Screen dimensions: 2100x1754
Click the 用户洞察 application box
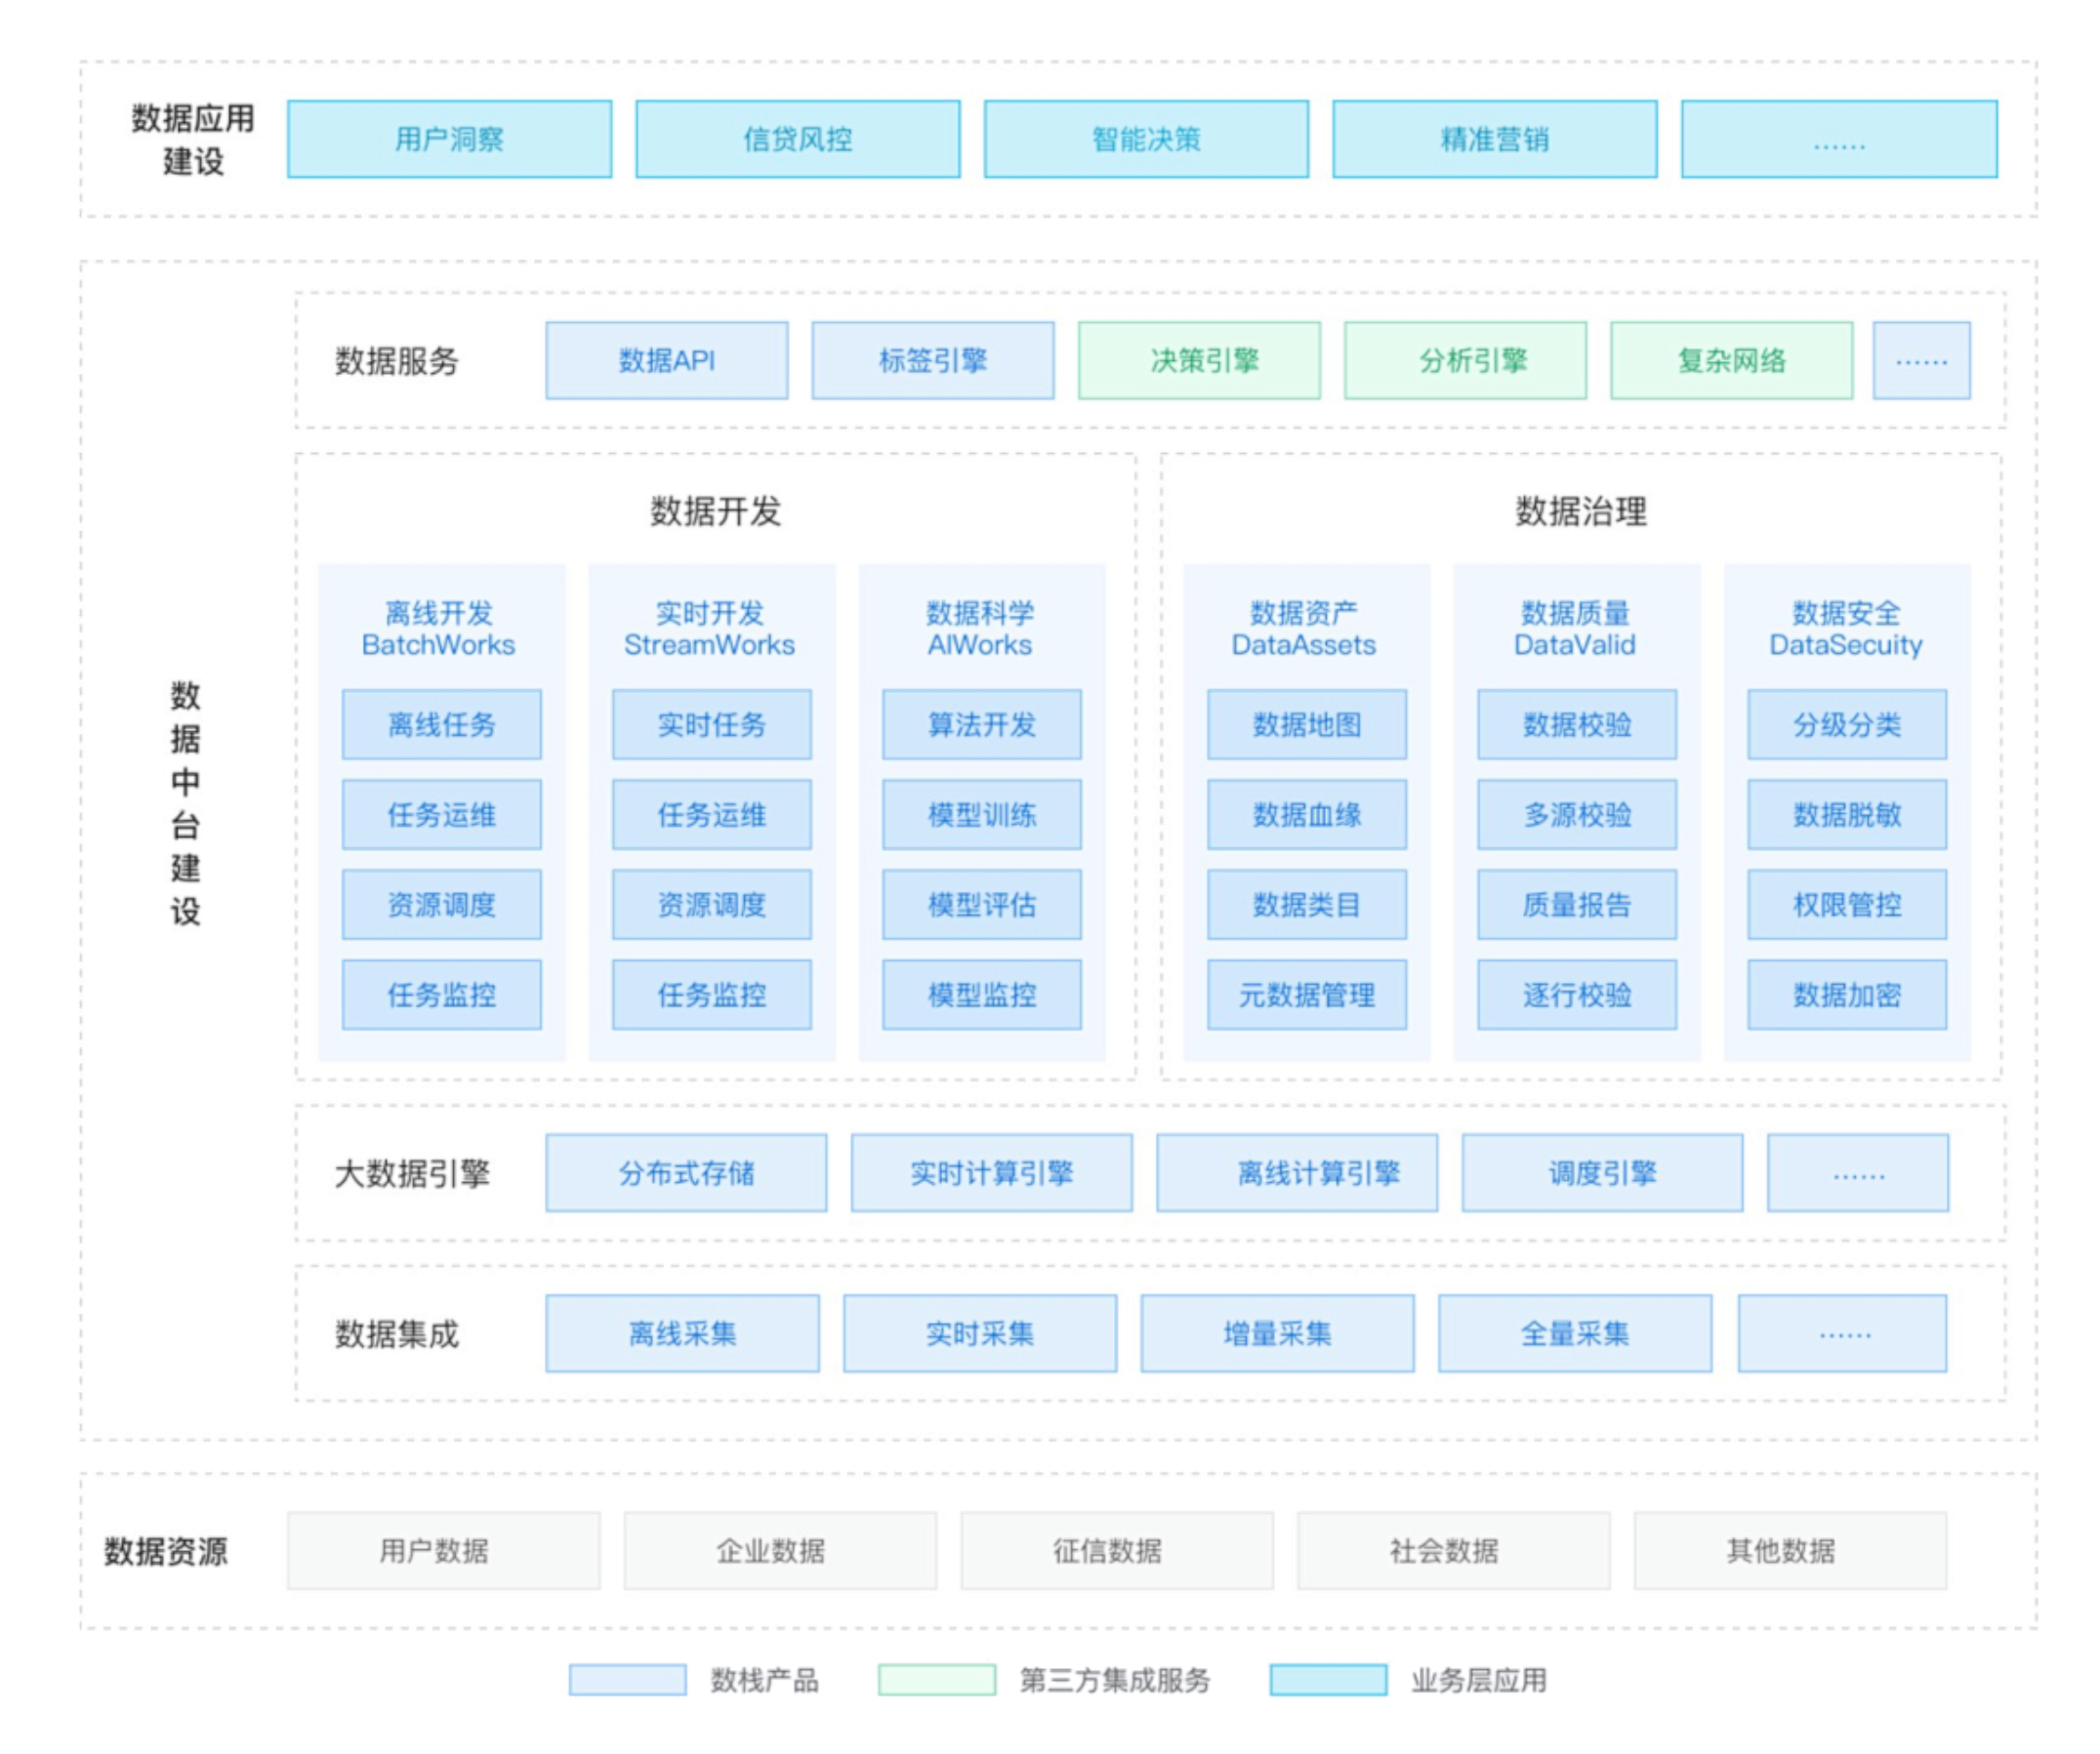449,139
